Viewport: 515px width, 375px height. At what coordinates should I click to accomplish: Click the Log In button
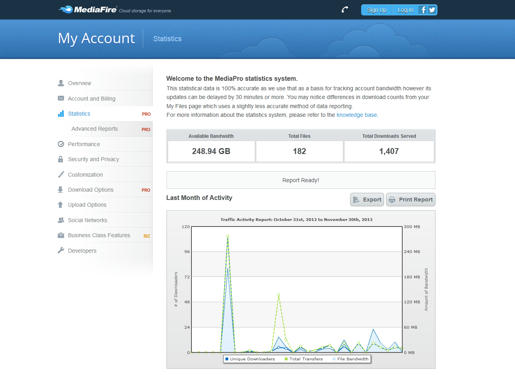click(405, 10)
